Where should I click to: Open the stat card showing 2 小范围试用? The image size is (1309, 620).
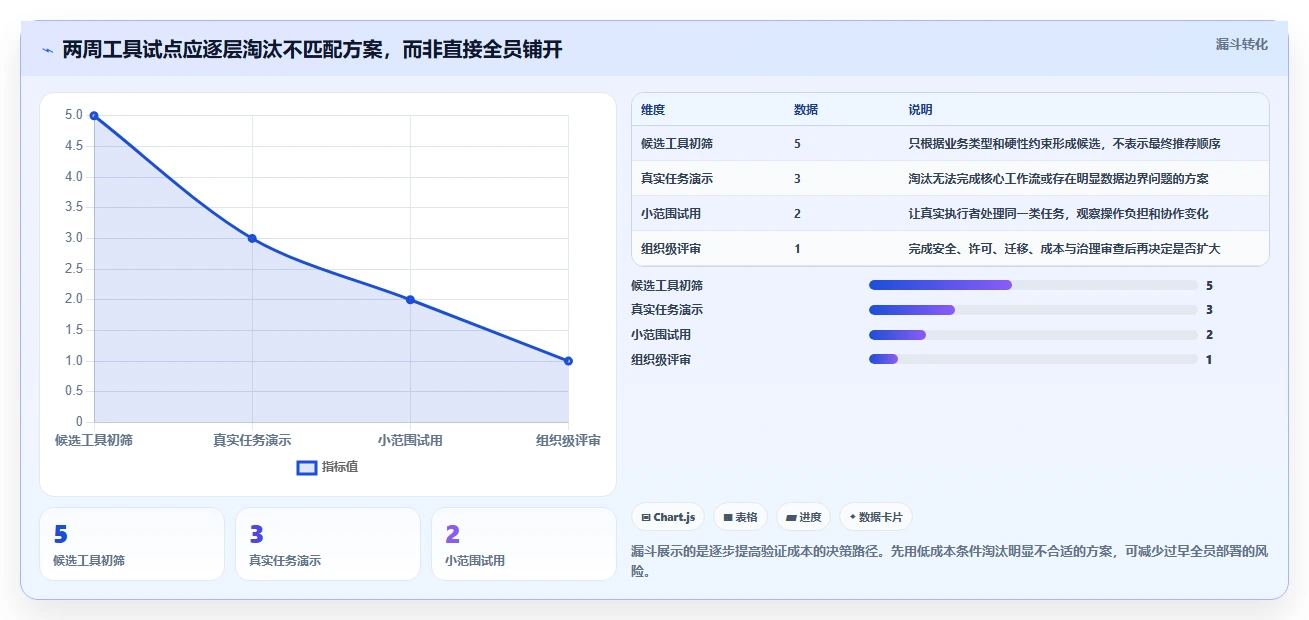click(524, 544)
